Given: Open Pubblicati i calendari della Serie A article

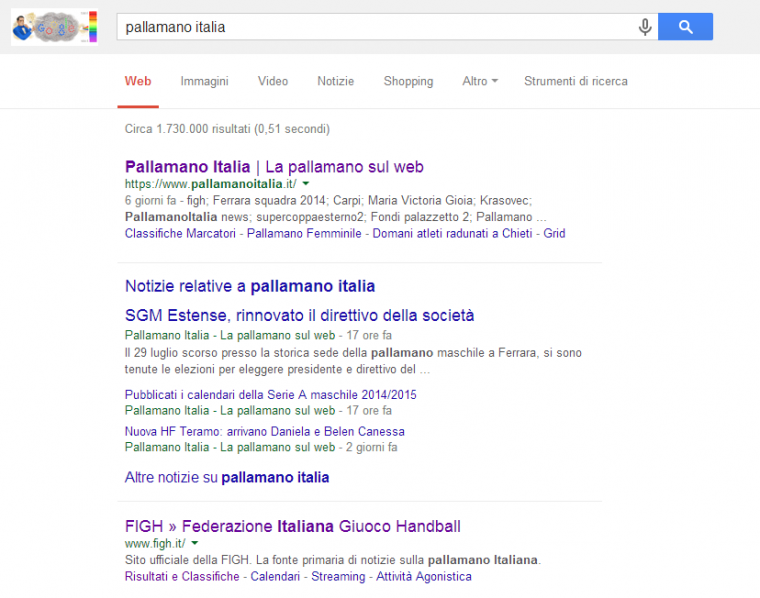Looking at the screenshot, I should 270,395.
